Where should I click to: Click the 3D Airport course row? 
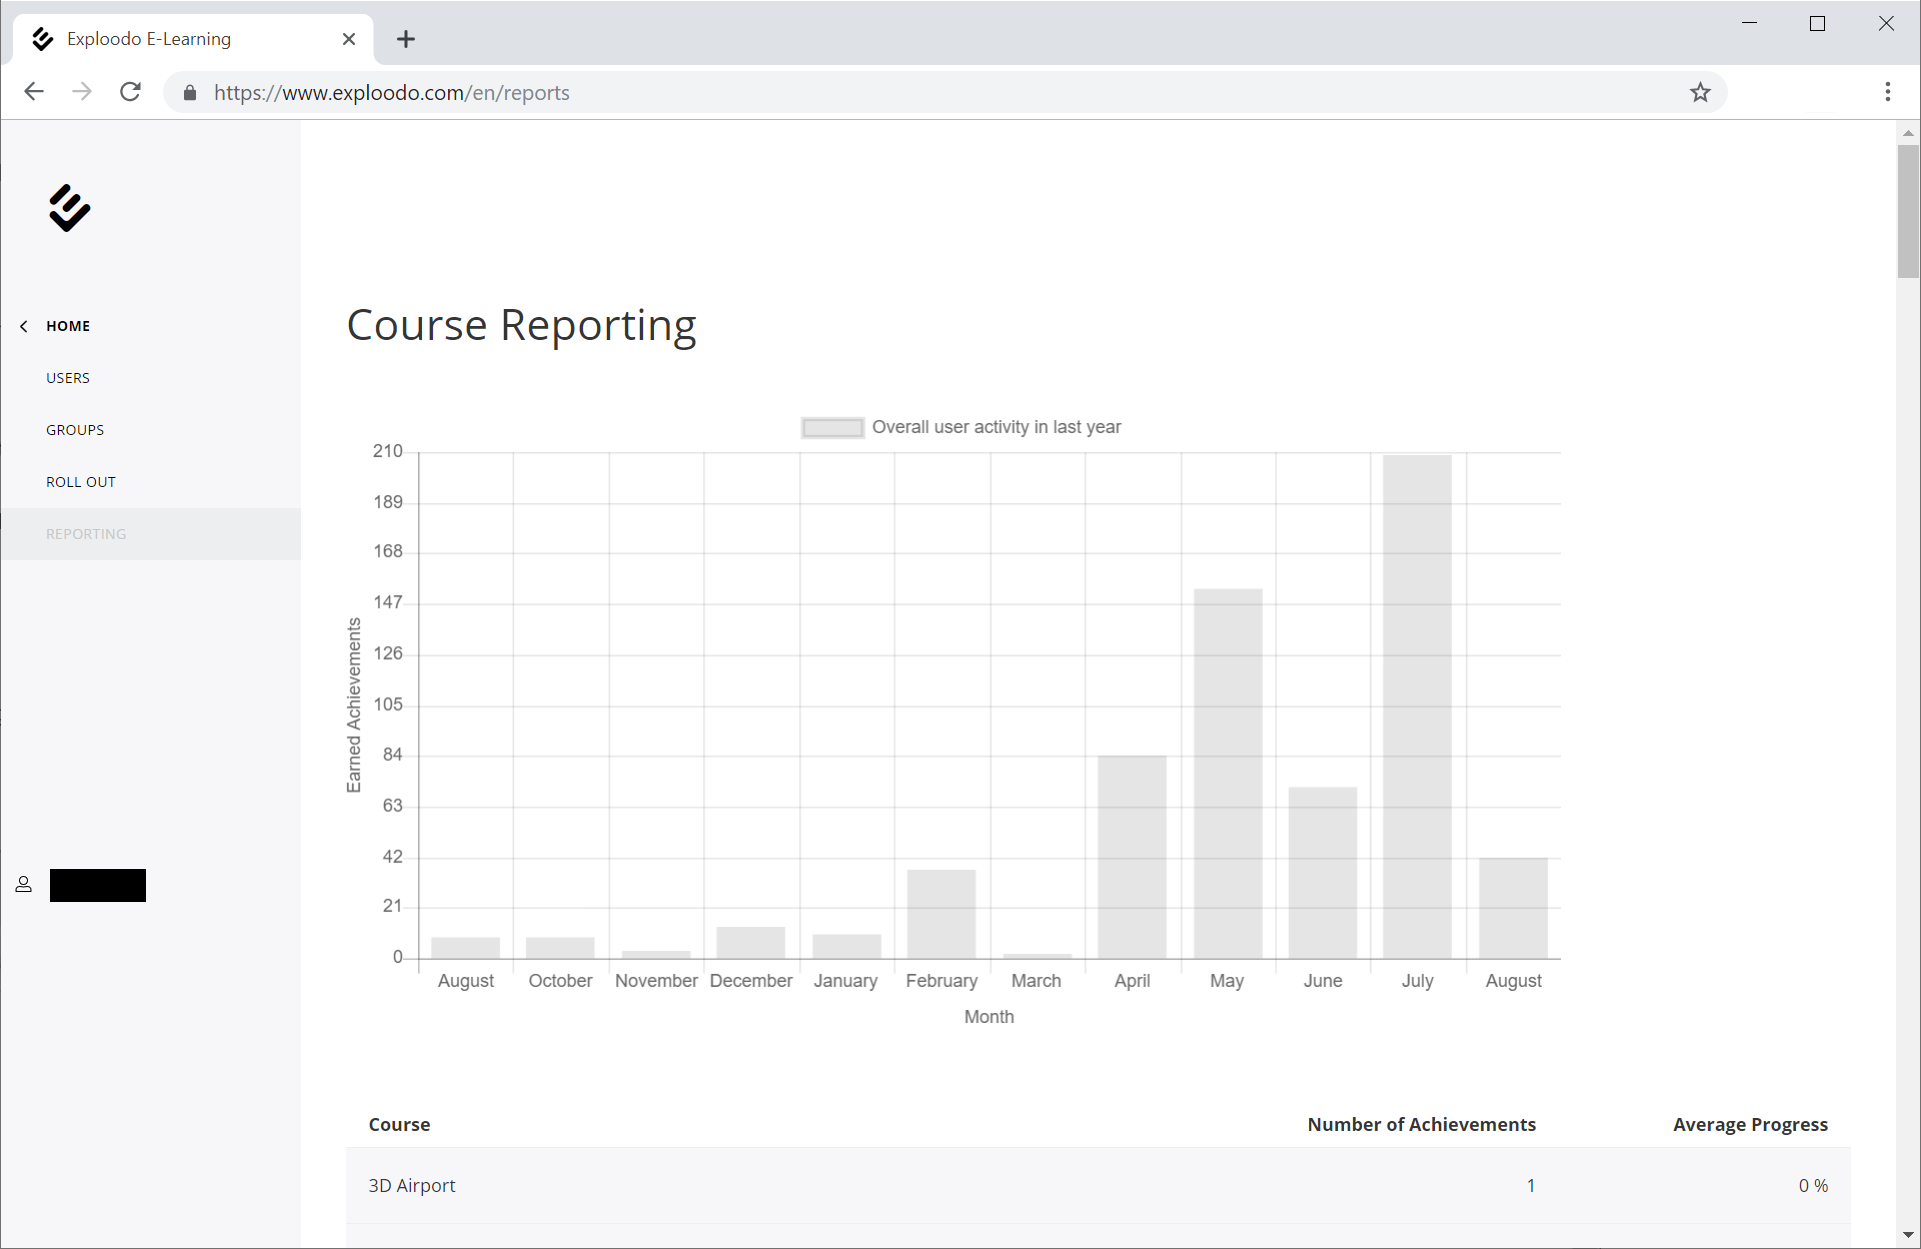pos(412,1185)
